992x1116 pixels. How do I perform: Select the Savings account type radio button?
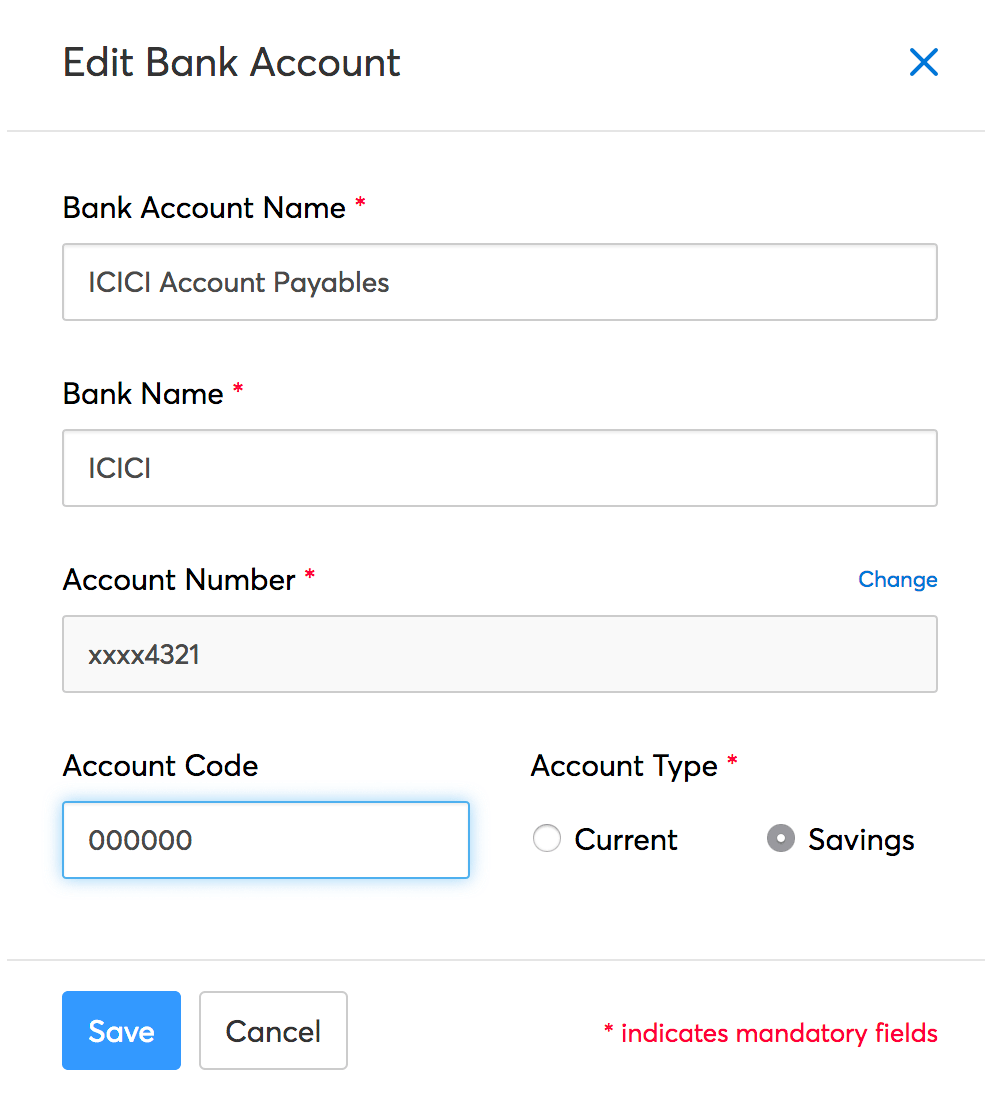(x=780, y=839)
